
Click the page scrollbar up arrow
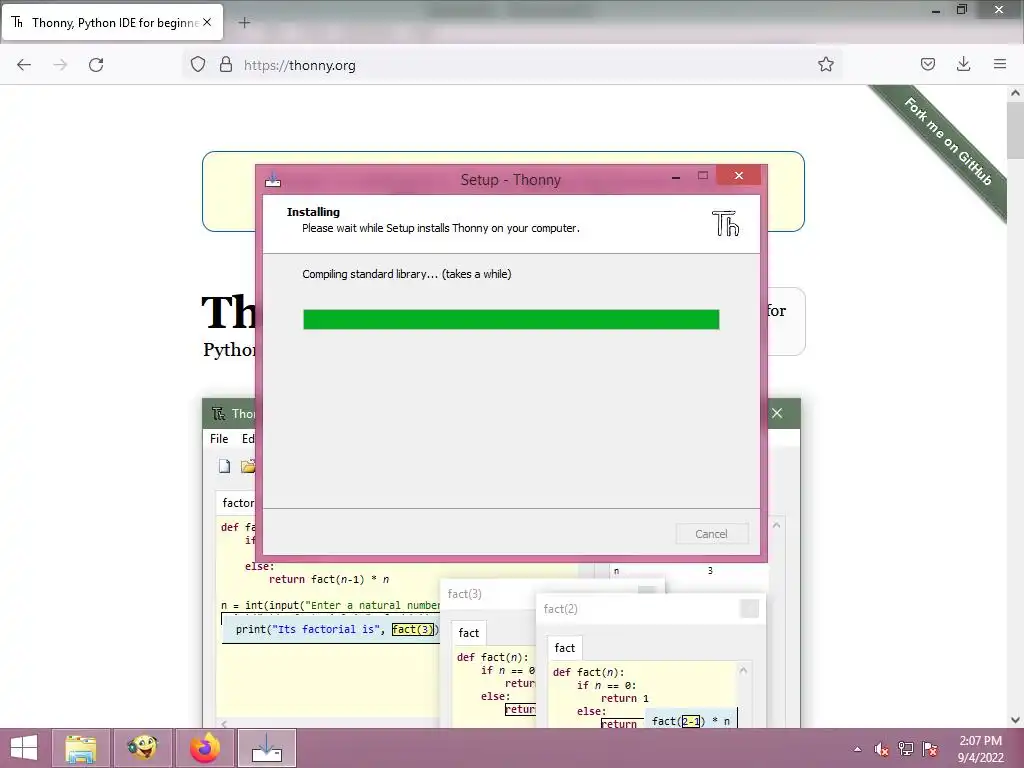pyautogui.click(x=1016, y=93)
